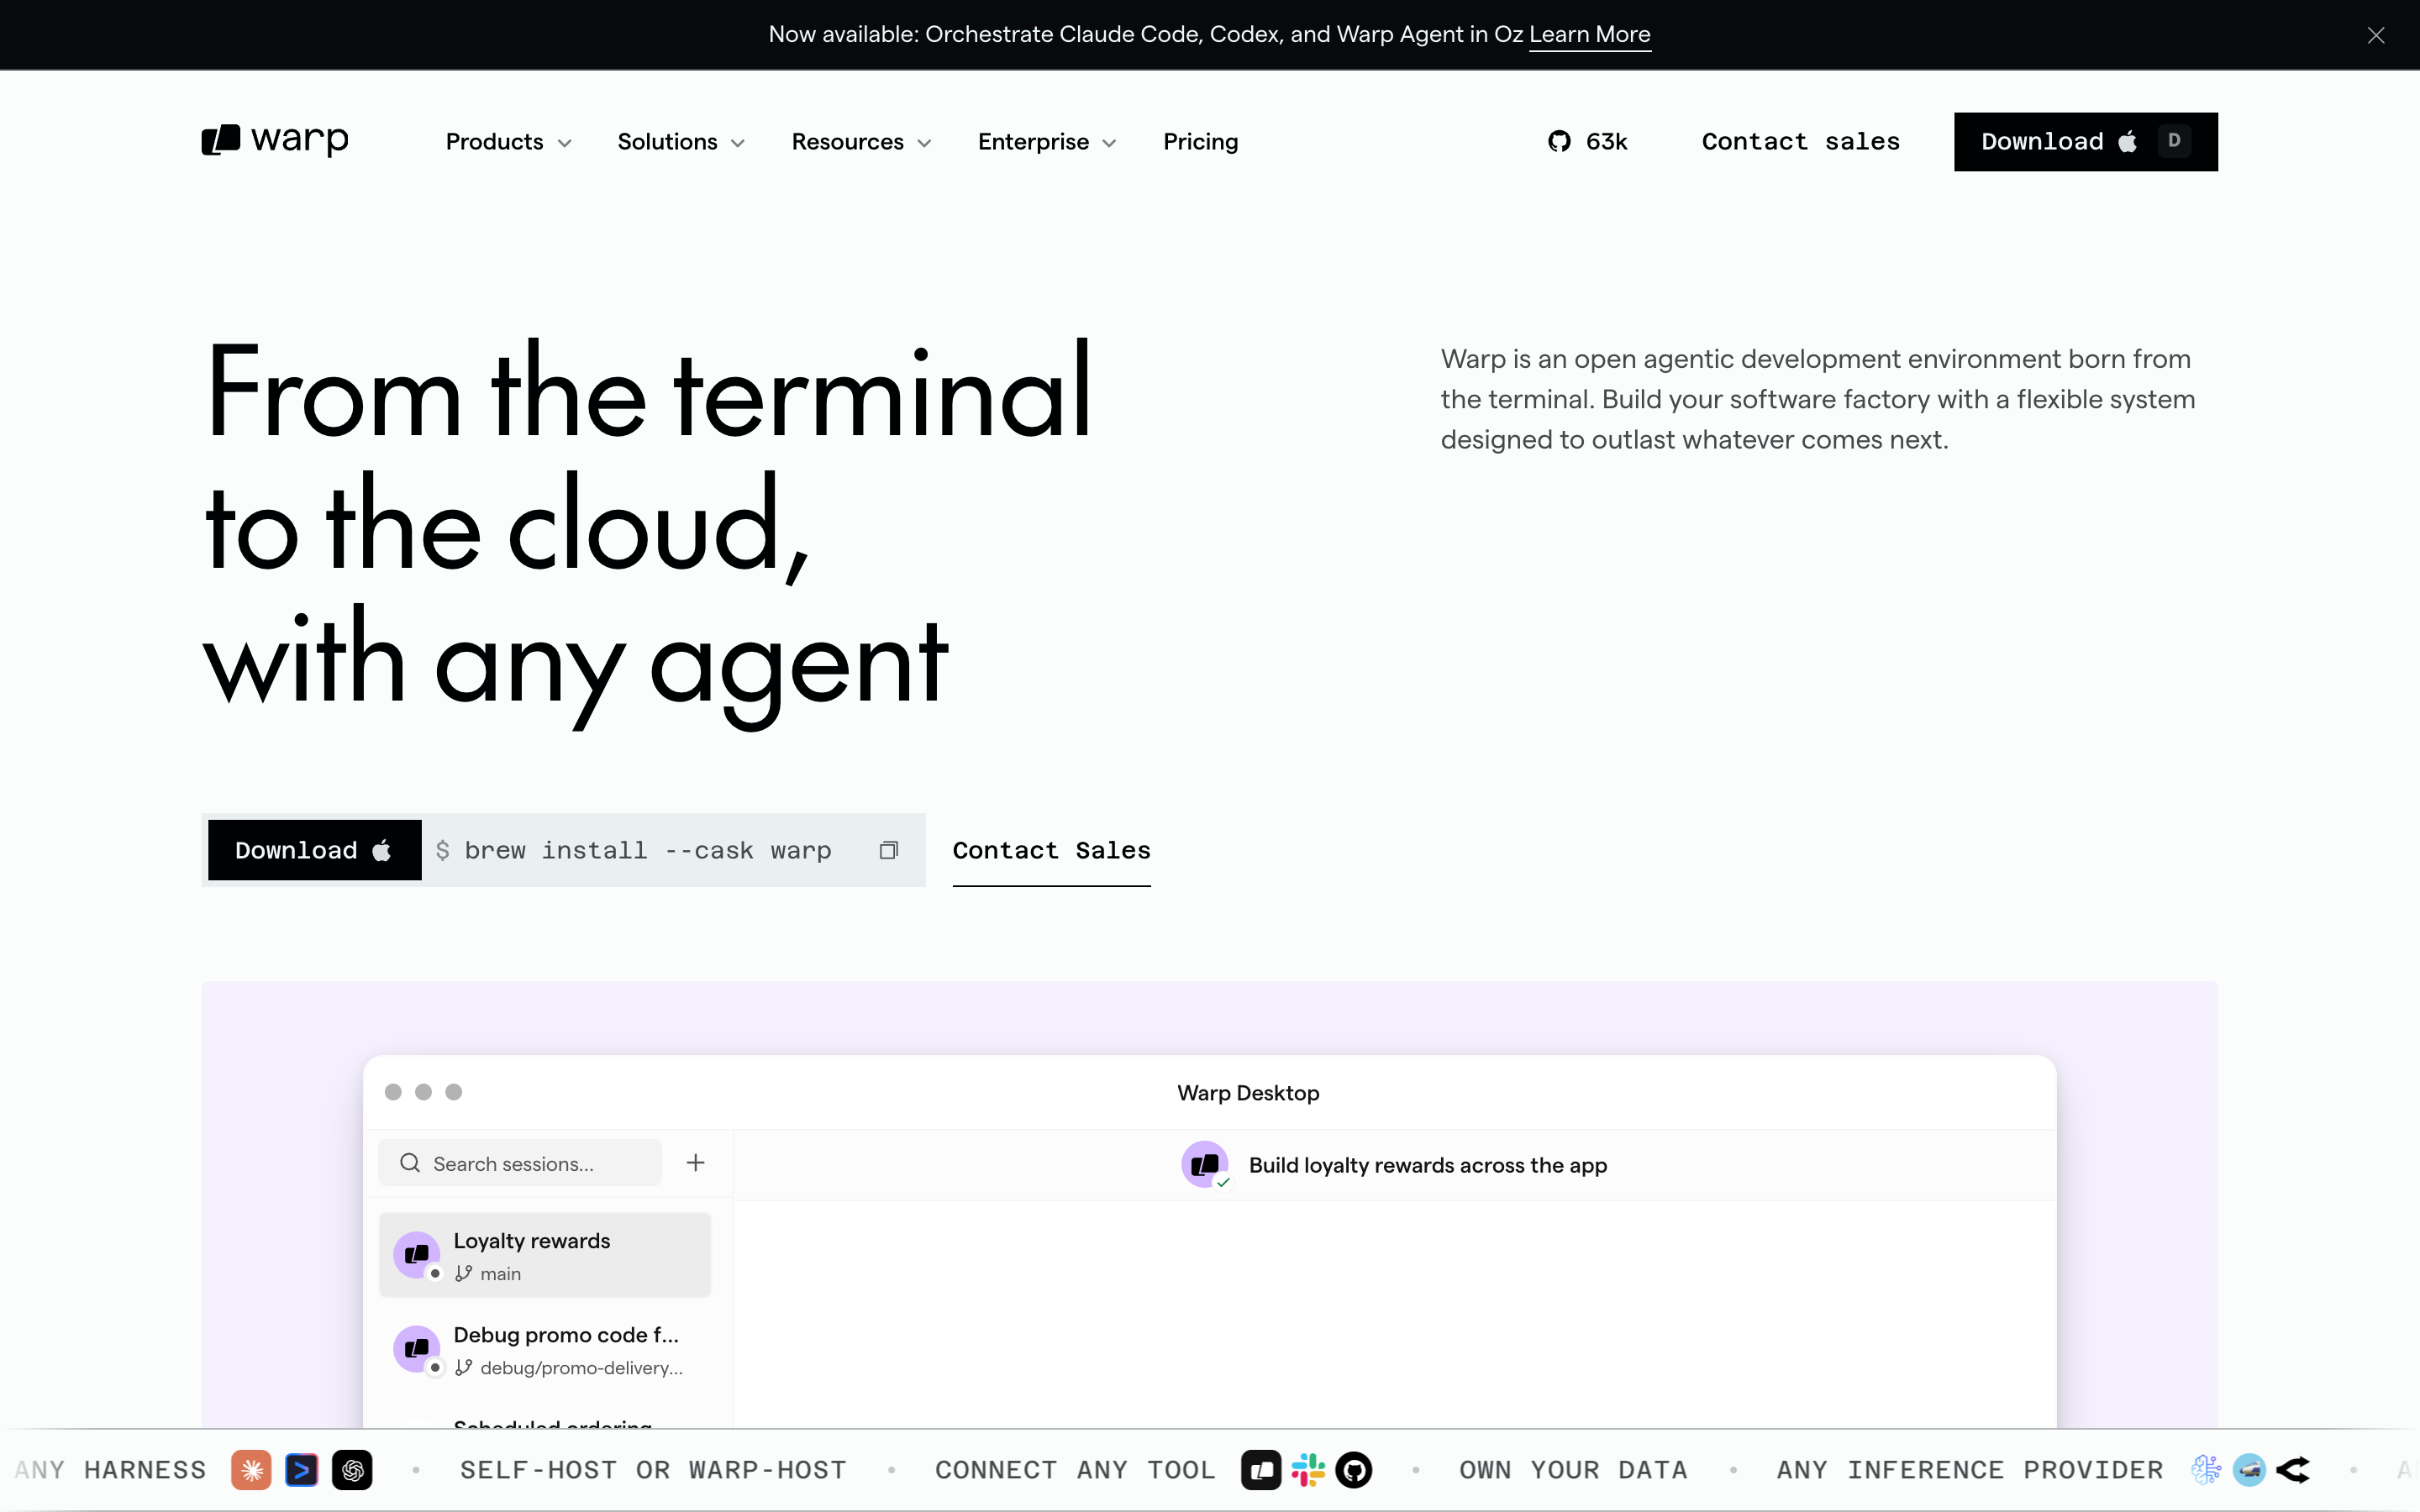Click the Contact Sales hero link
This screenshot has width=2420, height=1512.
coord(1051,850)
